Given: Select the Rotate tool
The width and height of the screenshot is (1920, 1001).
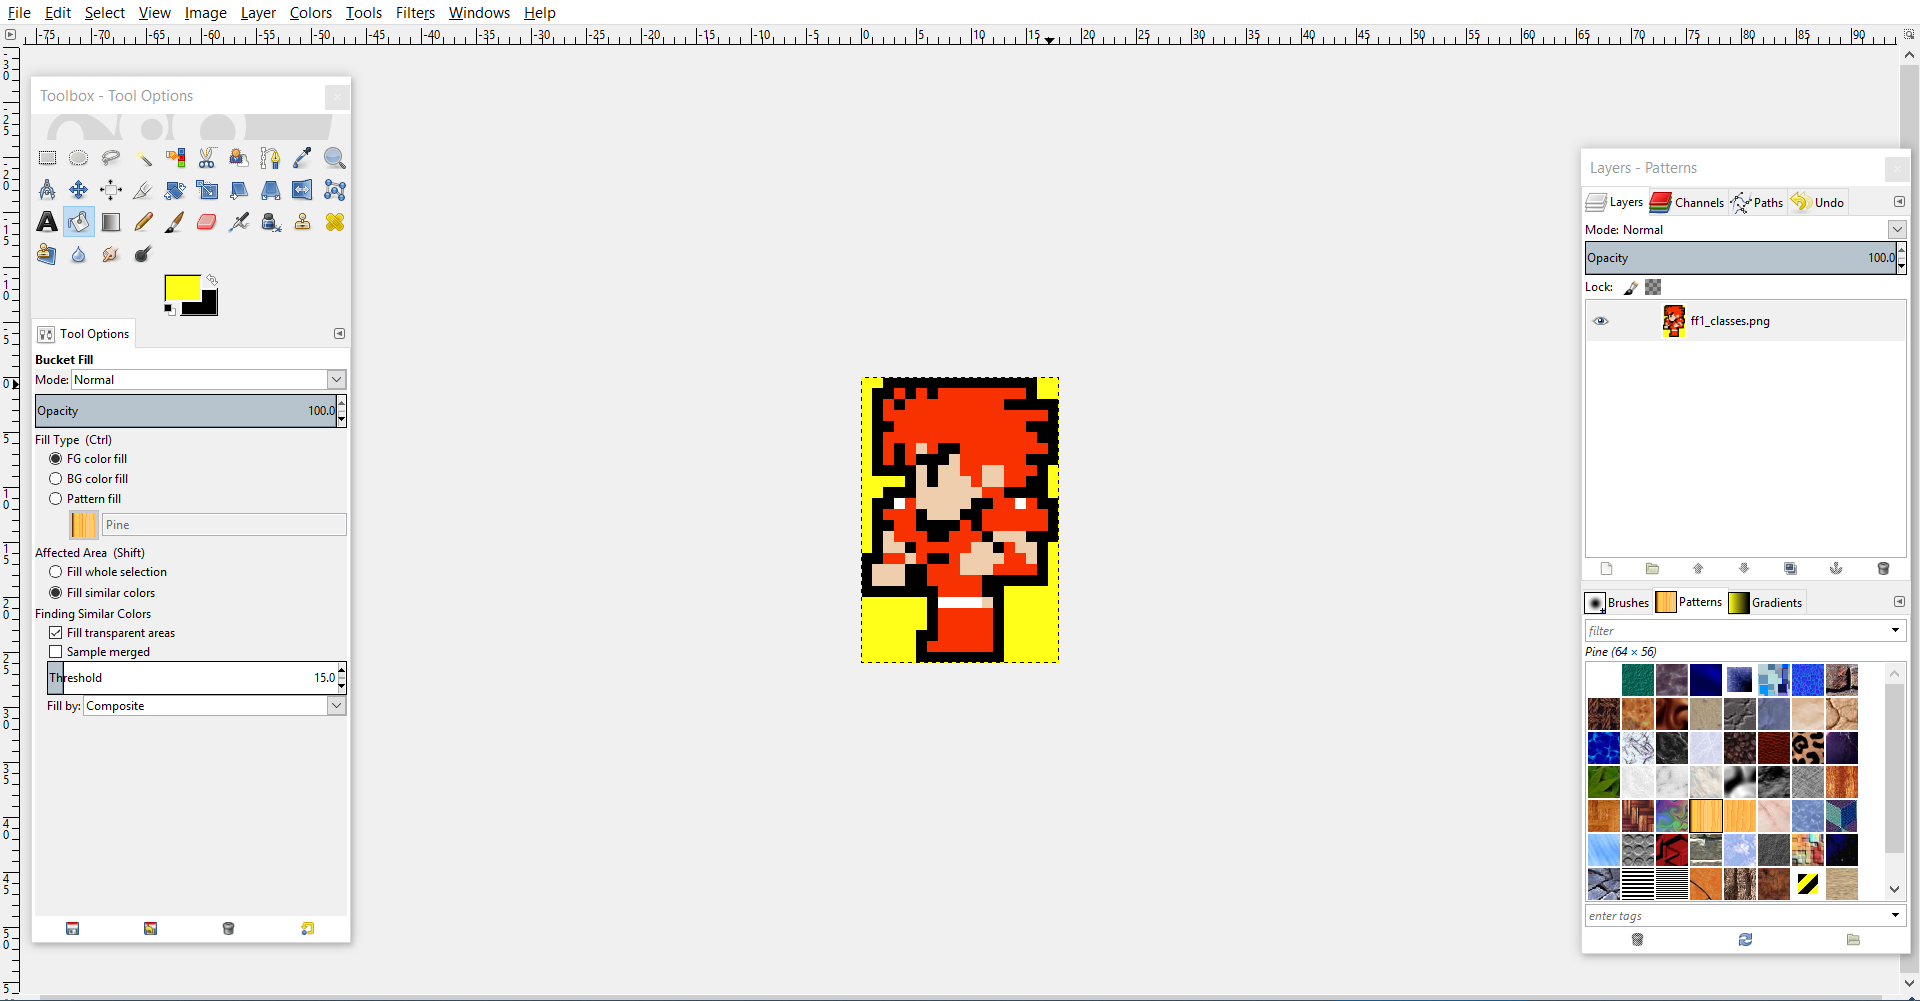Looking at the screenshot, I should 175,190.
